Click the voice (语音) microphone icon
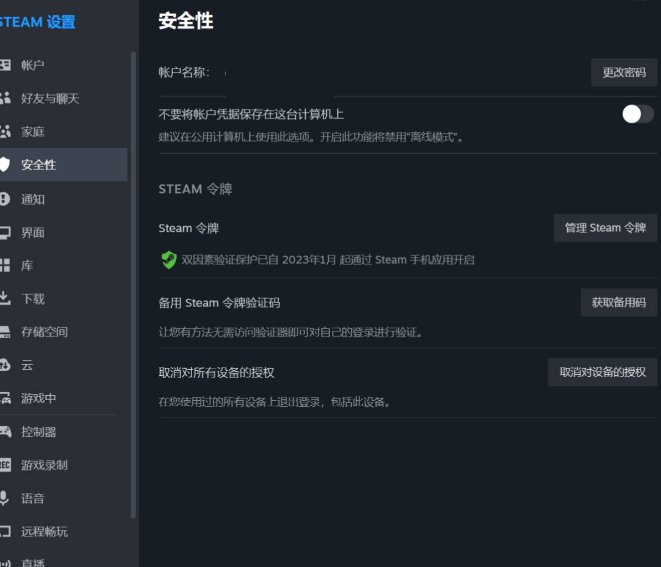Screen dimensions: 661x567 coord(4,498)
